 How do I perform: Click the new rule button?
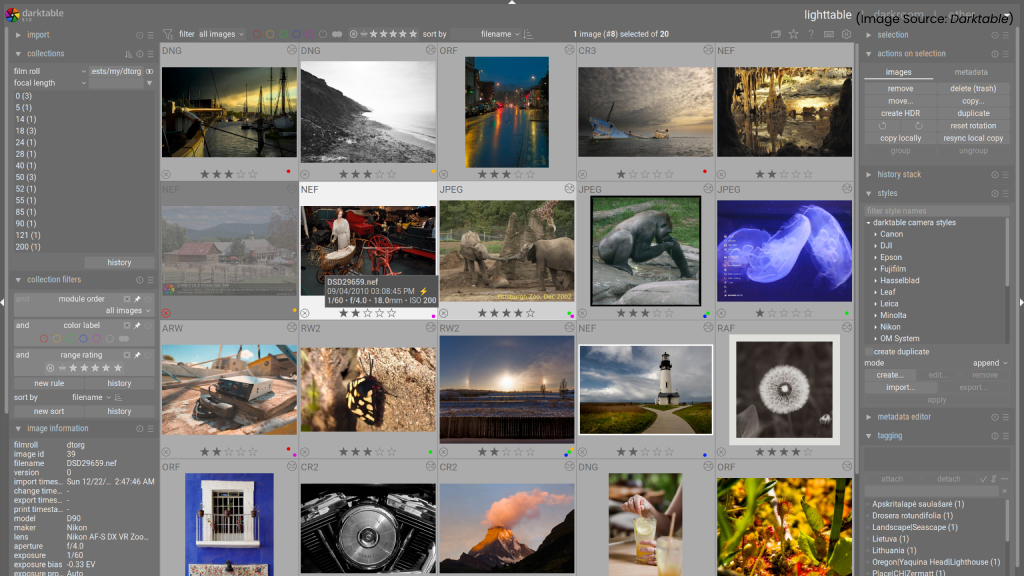[48, 383]
